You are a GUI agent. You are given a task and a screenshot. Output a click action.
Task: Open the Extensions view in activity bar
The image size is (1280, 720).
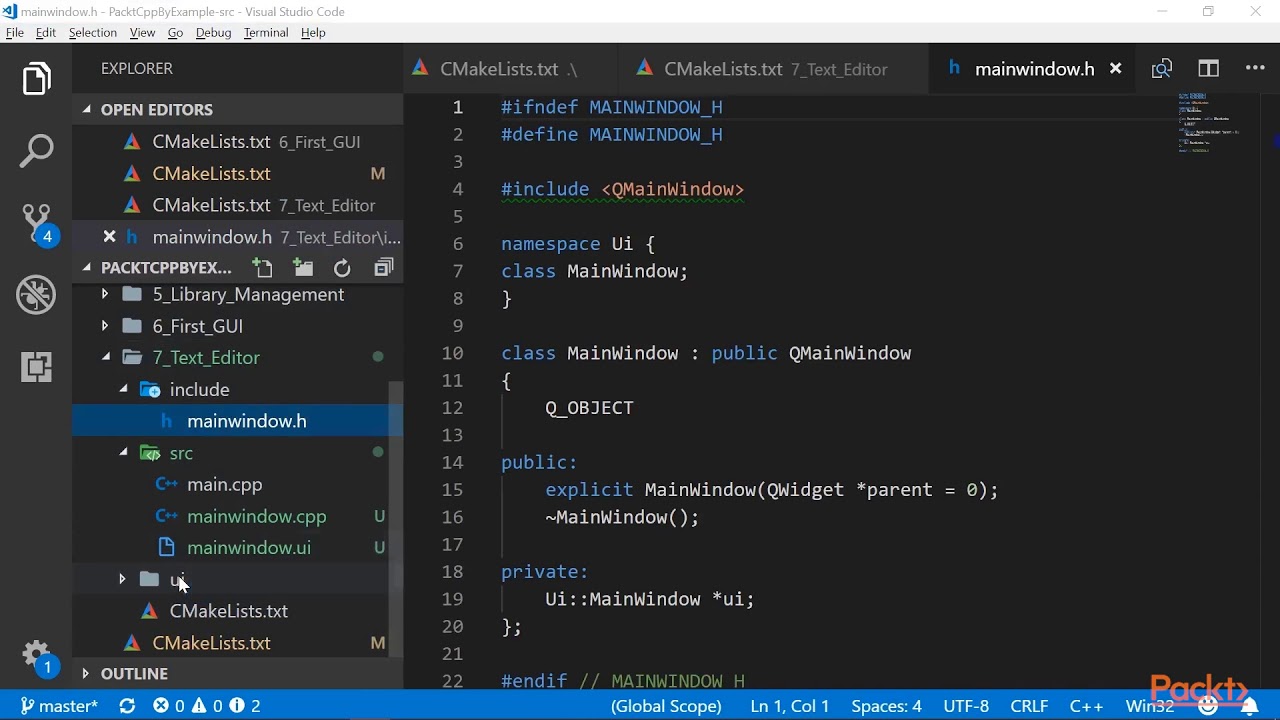click(x=36, y=367)
